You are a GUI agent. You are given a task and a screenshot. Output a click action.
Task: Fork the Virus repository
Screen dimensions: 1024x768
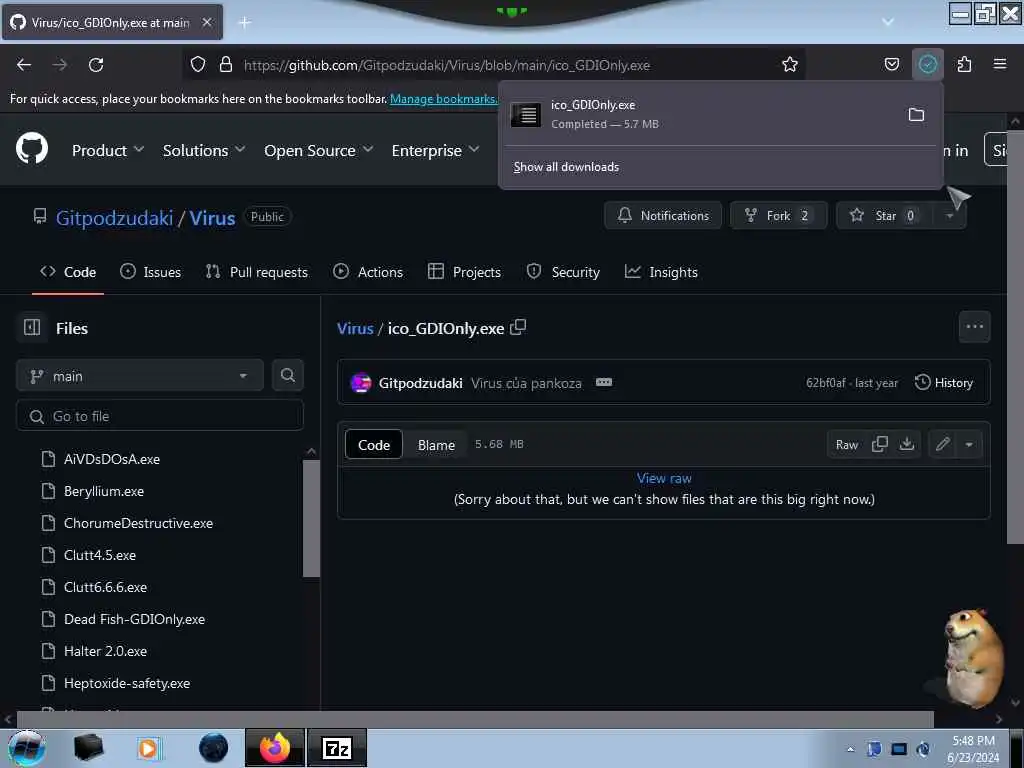[x=778, y=216]
